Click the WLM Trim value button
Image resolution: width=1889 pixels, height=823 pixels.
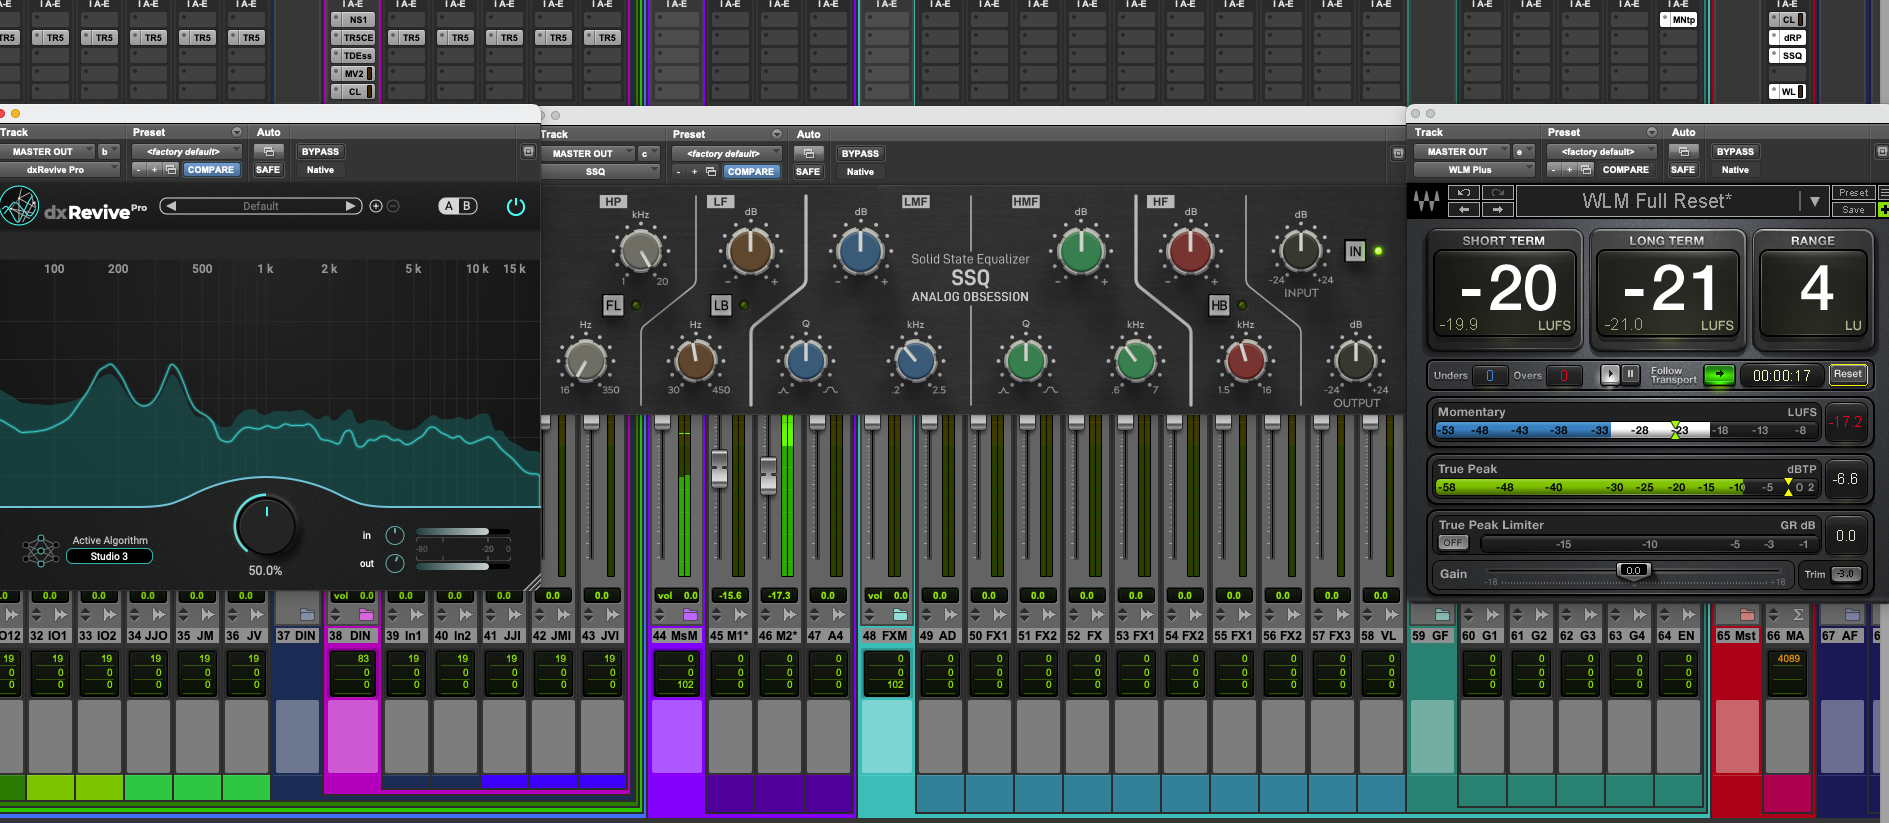(1847, 574)
